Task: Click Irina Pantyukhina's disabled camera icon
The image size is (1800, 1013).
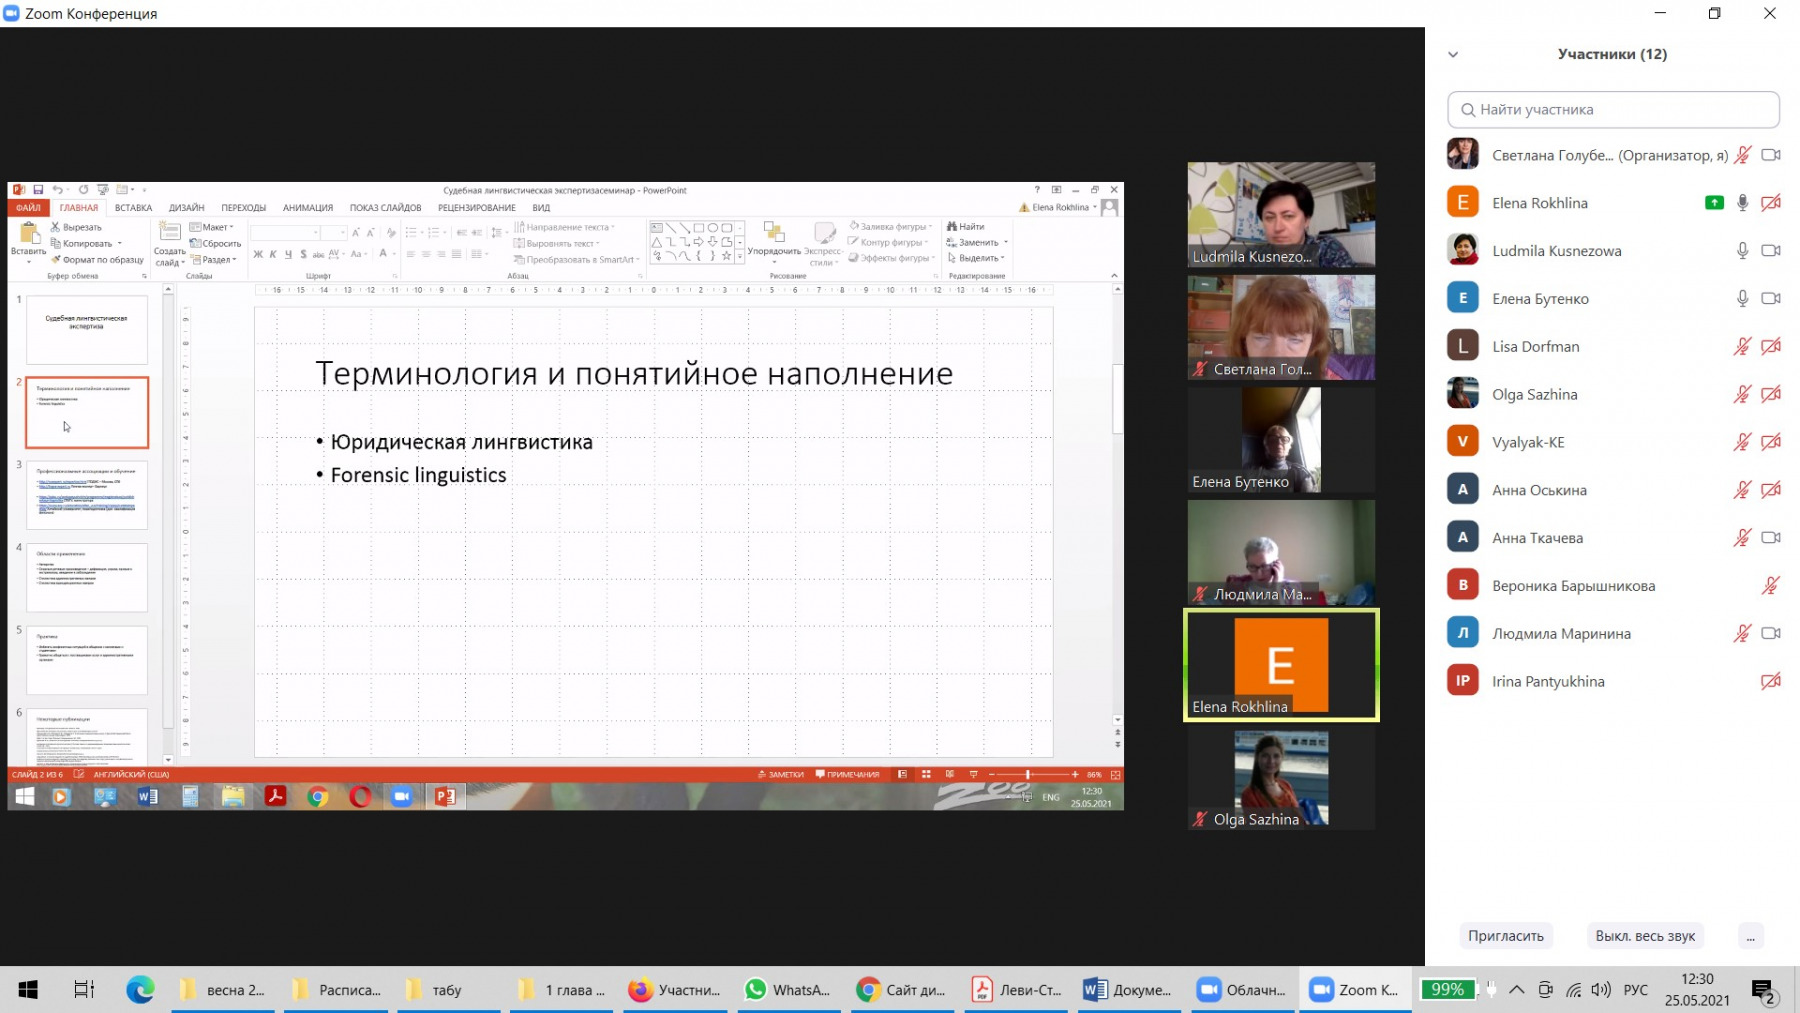Action: click(1770, 681)
